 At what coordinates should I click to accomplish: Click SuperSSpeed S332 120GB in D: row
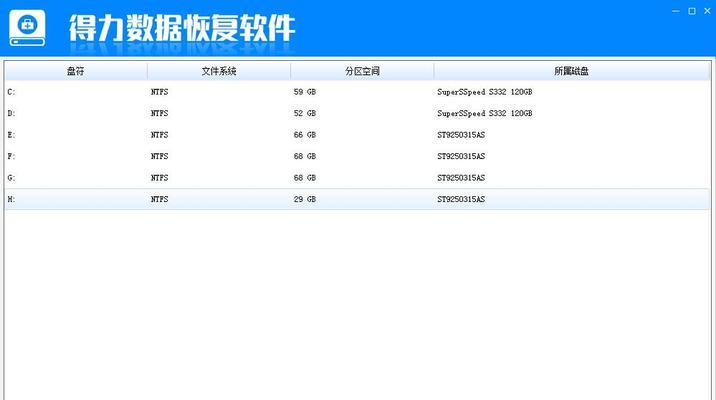(484, 113)
